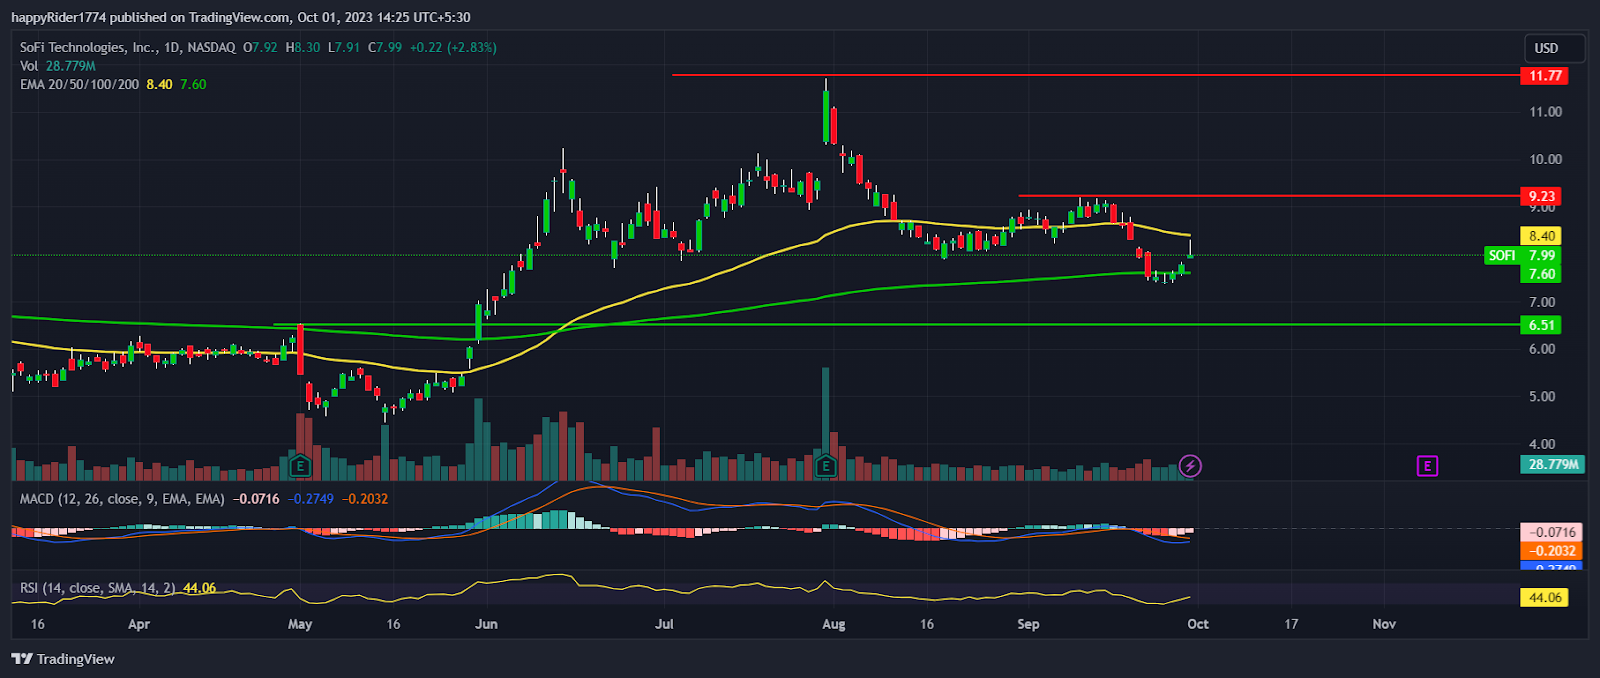Click the earnings E icon near May

click(x=299, y=466)
